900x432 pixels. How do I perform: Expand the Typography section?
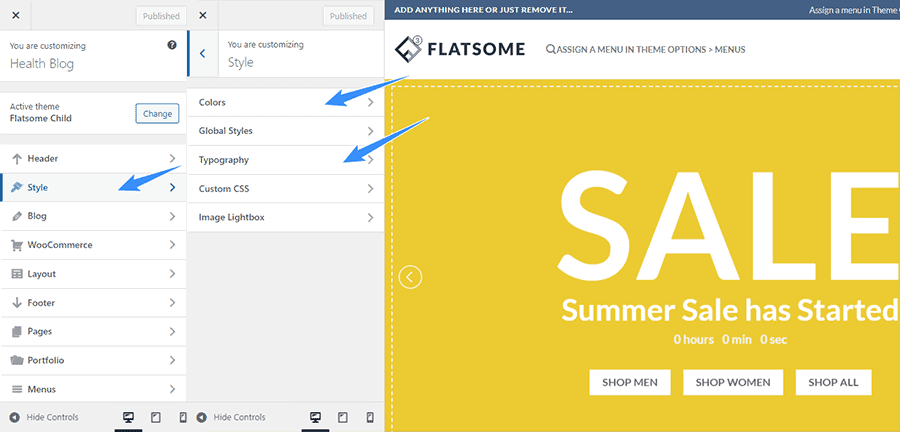(x=286, y=160)
